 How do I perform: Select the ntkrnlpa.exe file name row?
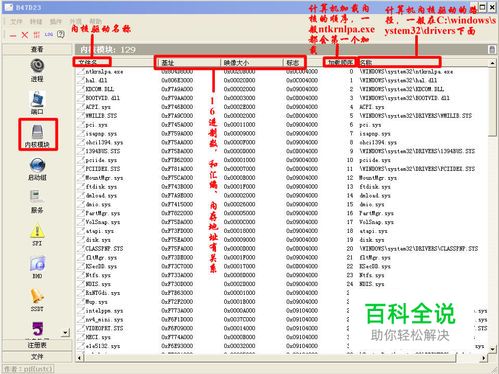(x=104, y=72)
